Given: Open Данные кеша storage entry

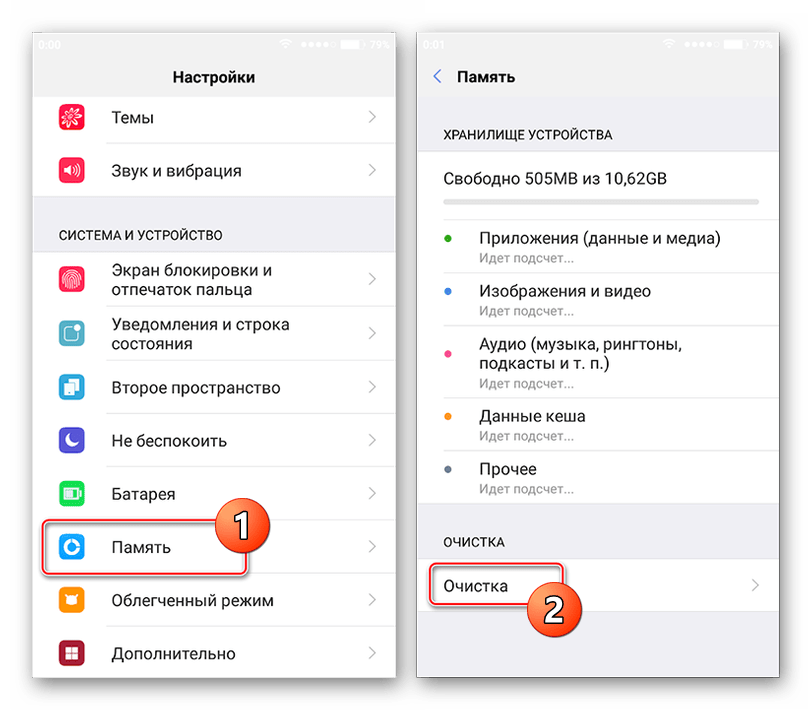Looking at the screenshot, I should click(598, 425).
